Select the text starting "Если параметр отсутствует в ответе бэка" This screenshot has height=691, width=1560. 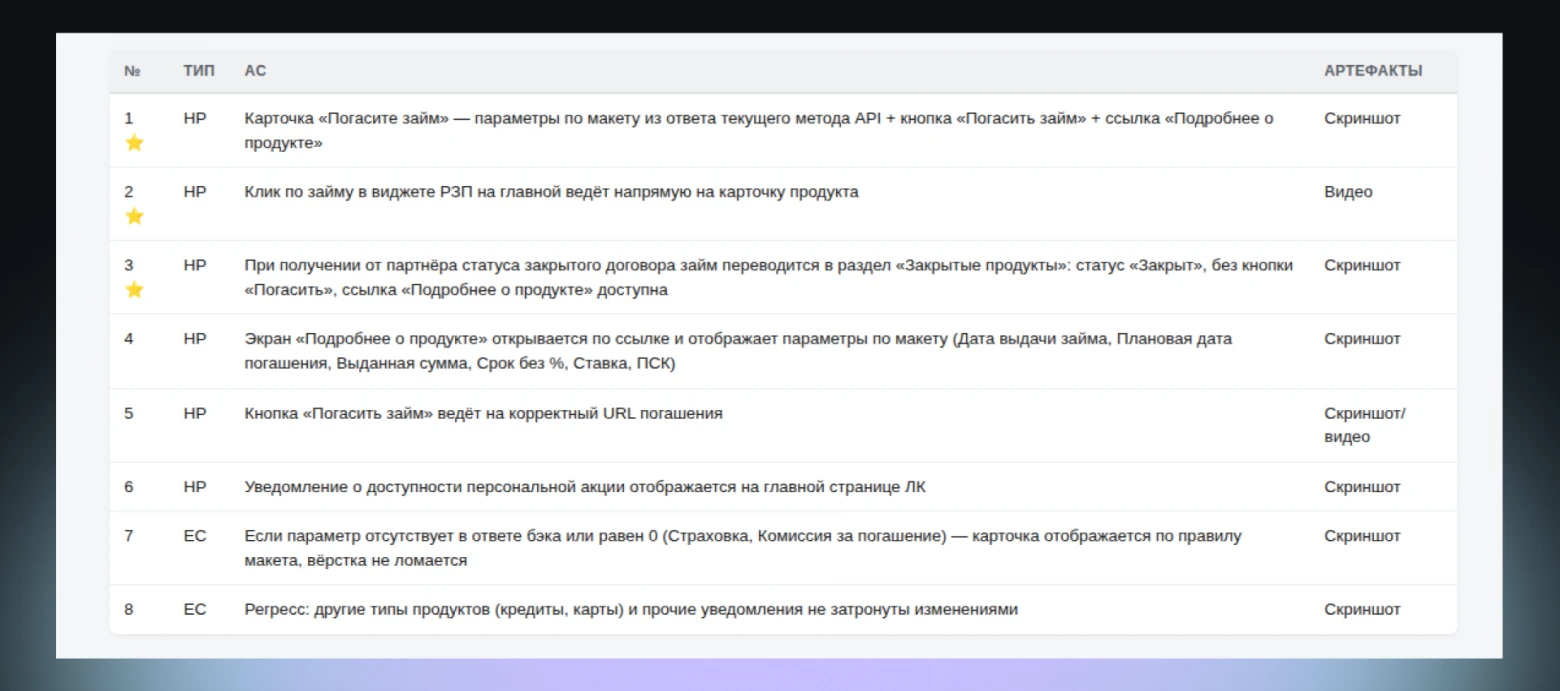point(743,548)
